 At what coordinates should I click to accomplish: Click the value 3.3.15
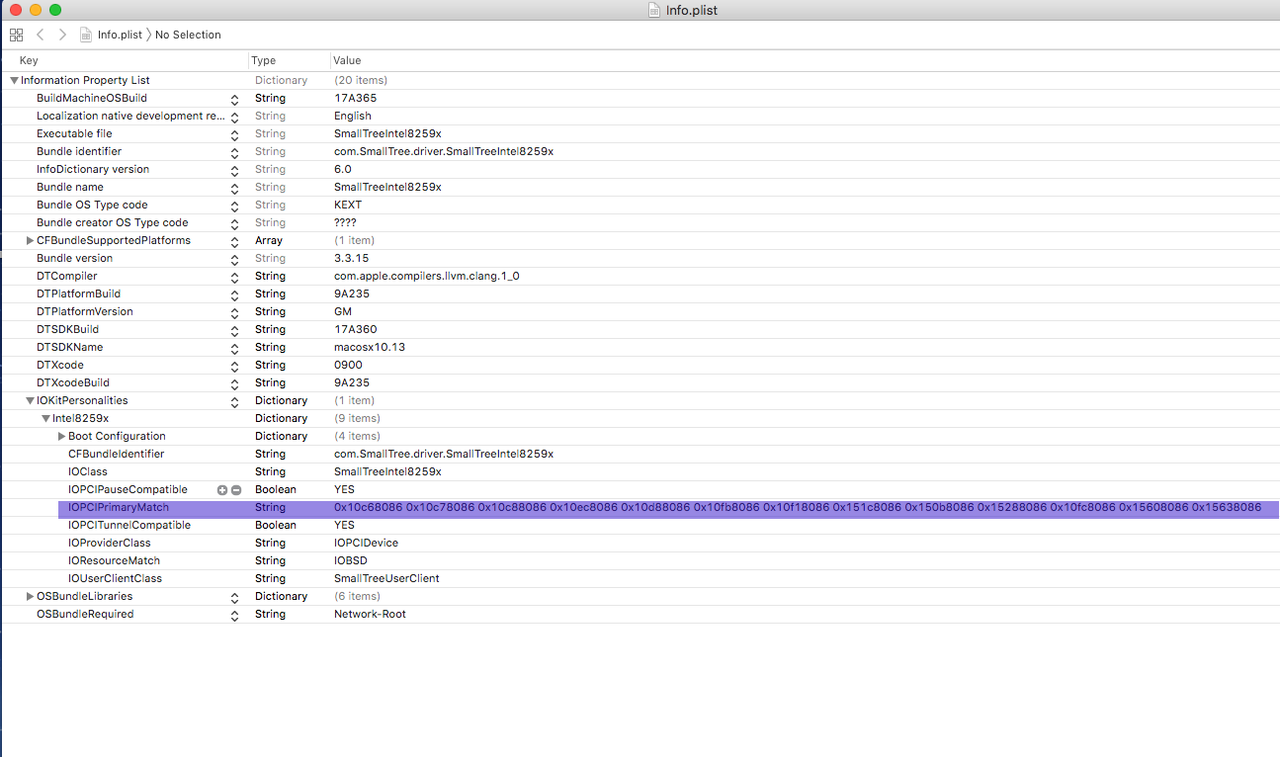point(350,259)
